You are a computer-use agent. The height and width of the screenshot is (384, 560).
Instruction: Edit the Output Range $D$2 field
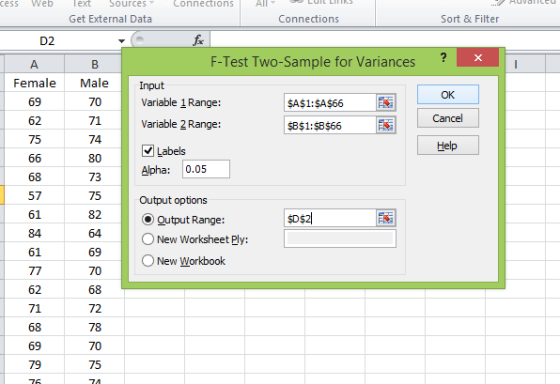coord(330,218)
